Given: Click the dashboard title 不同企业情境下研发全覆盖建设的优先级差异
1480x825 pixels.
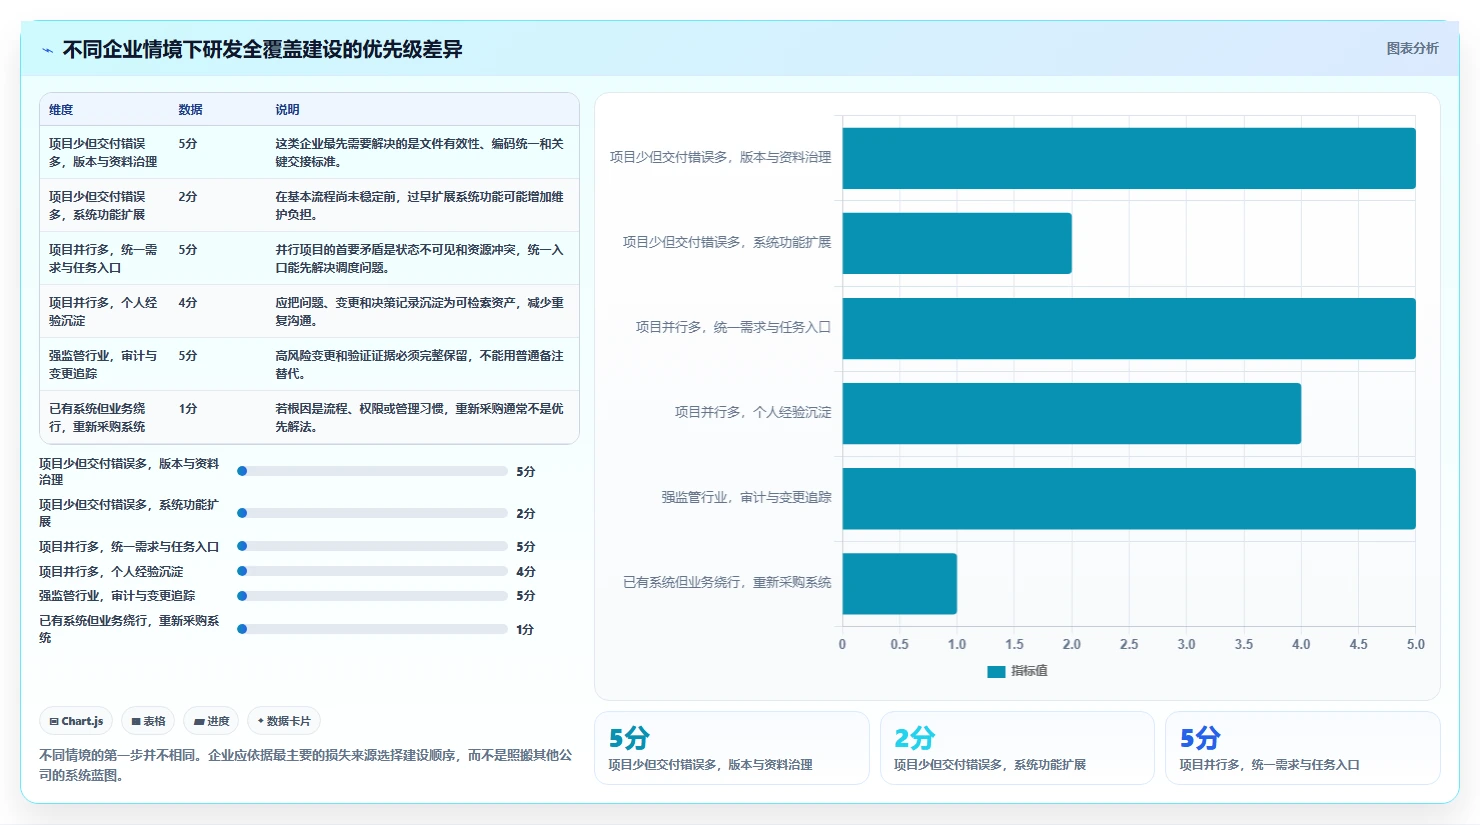Looking at the screenshot, I should 262,49.
